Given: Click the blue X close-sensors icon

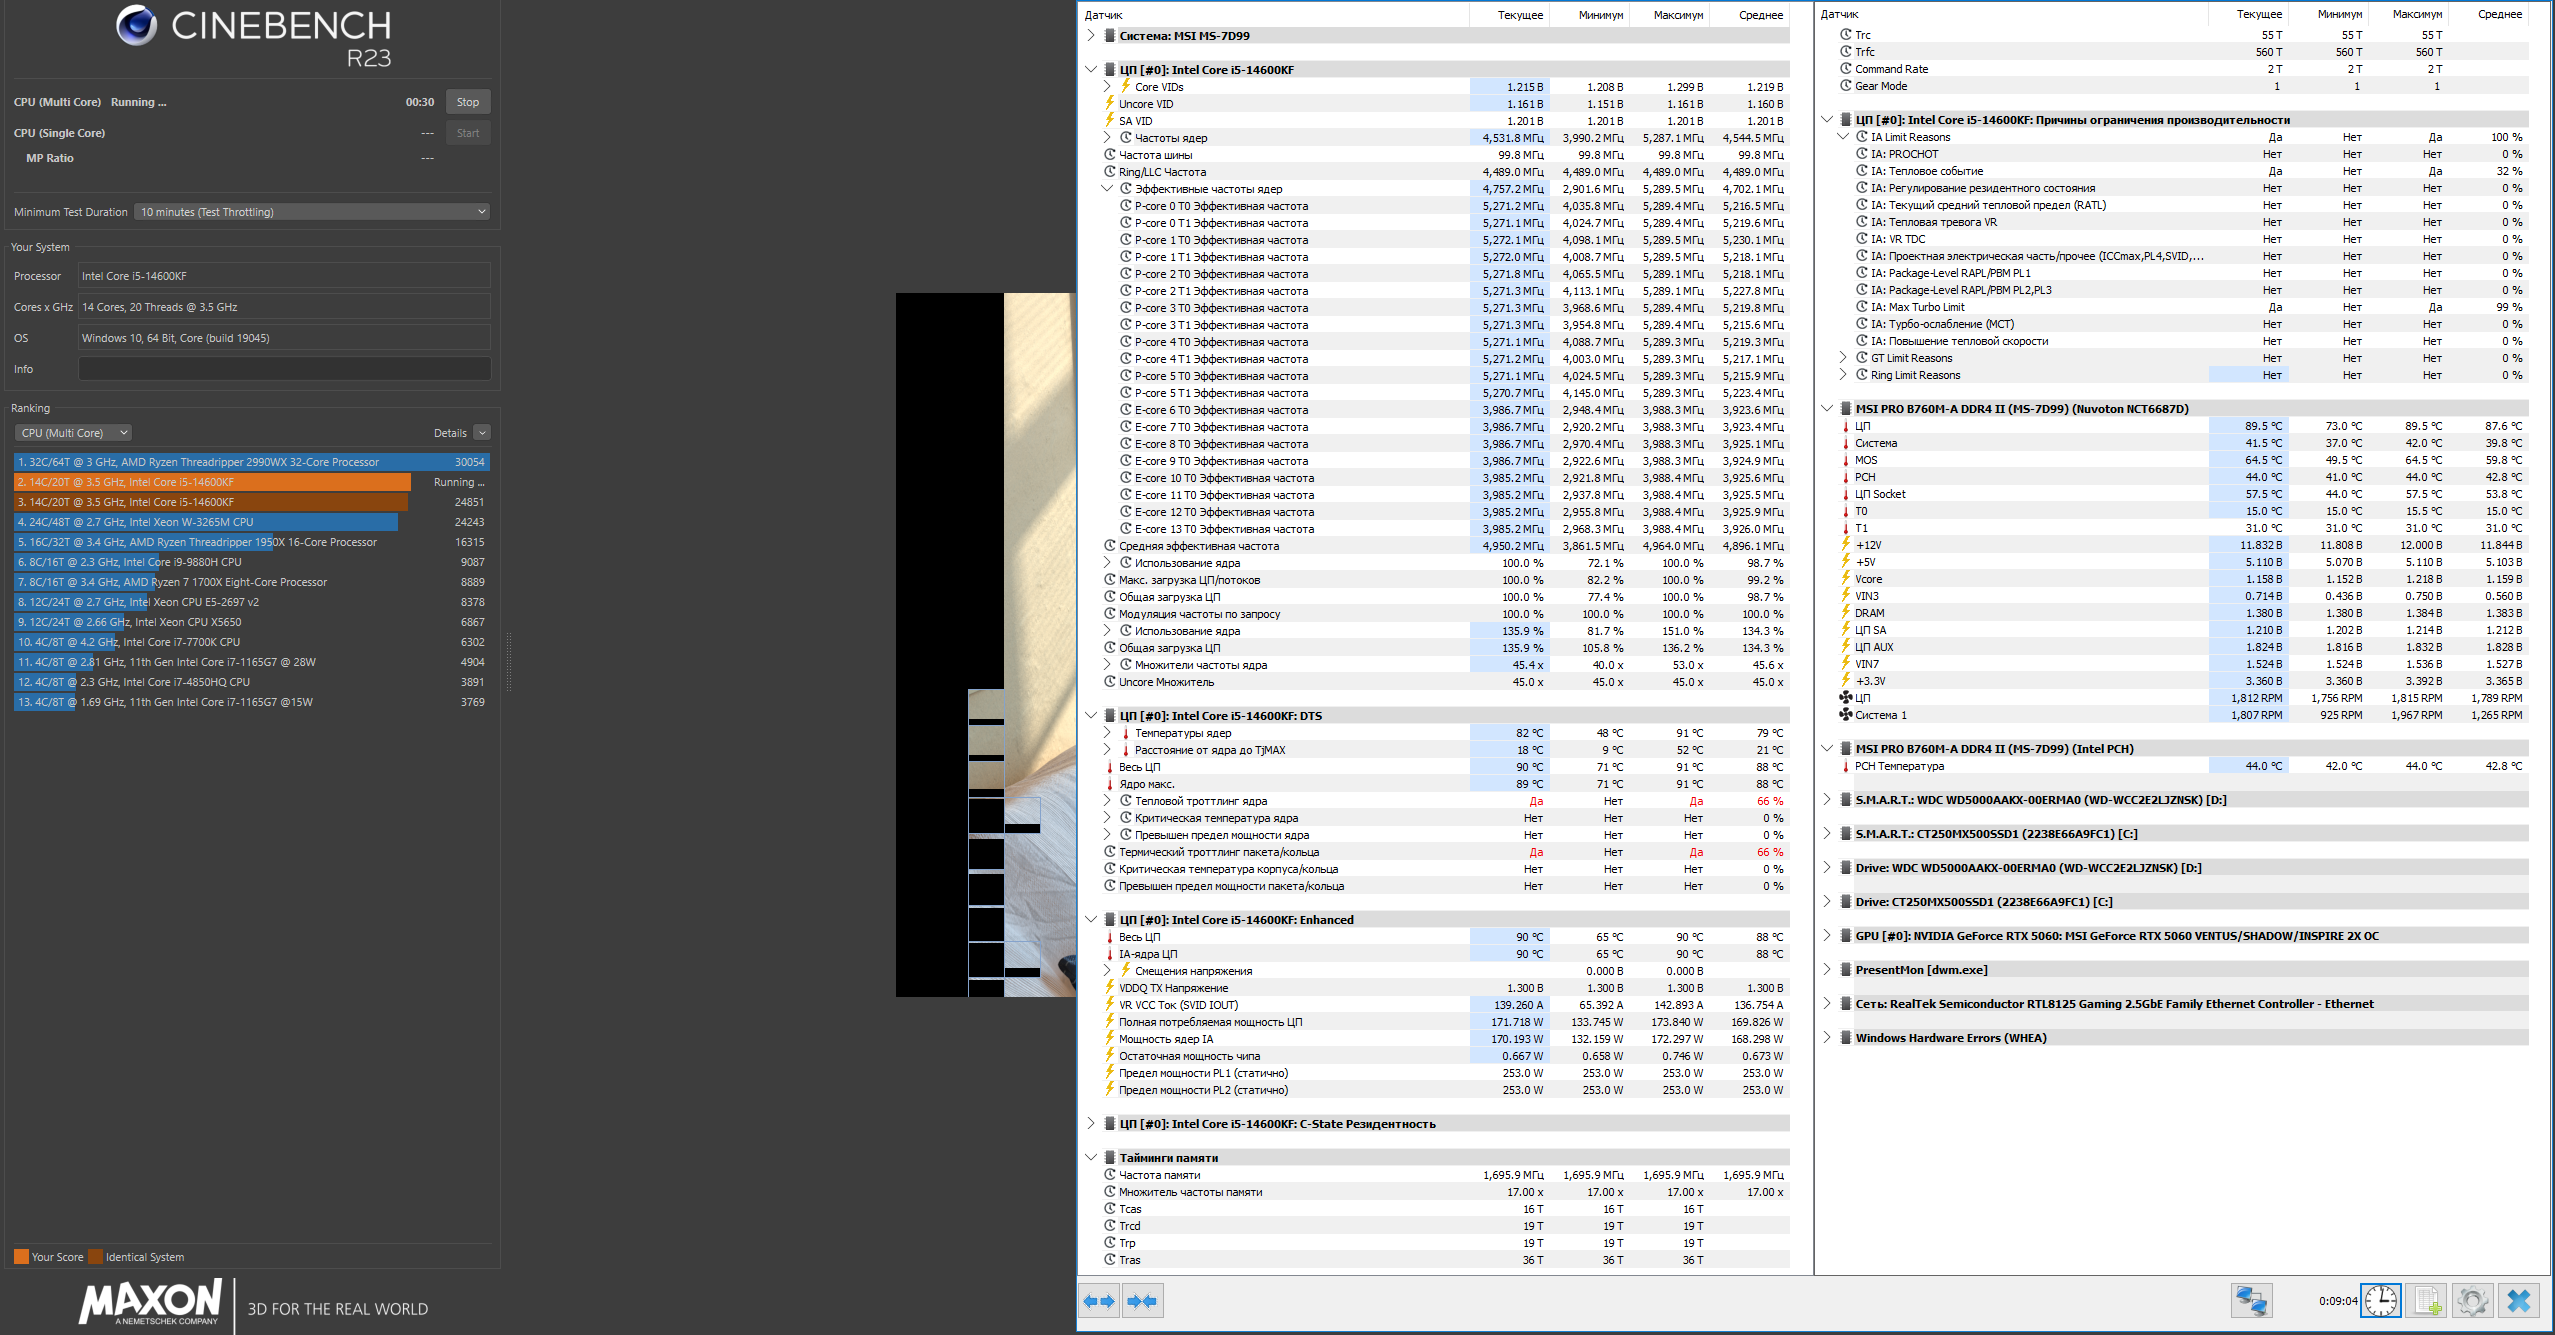Looking at the screenshot, I should click(2518, 1301).
